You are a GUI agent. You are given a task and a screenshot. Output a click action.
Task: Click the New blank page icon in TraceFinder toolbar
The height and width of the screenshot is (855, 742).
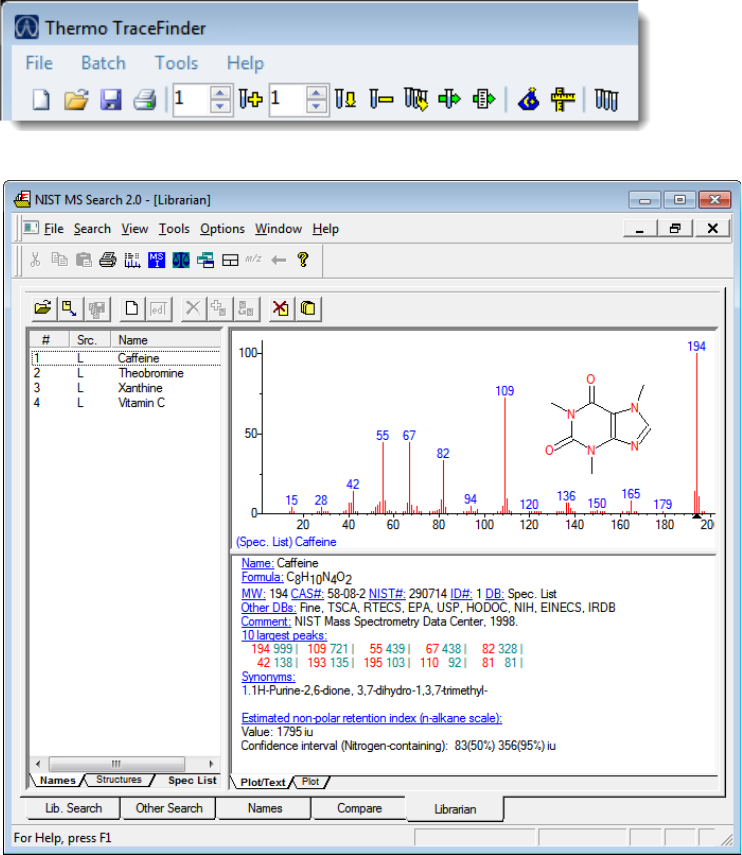[41, 100]
